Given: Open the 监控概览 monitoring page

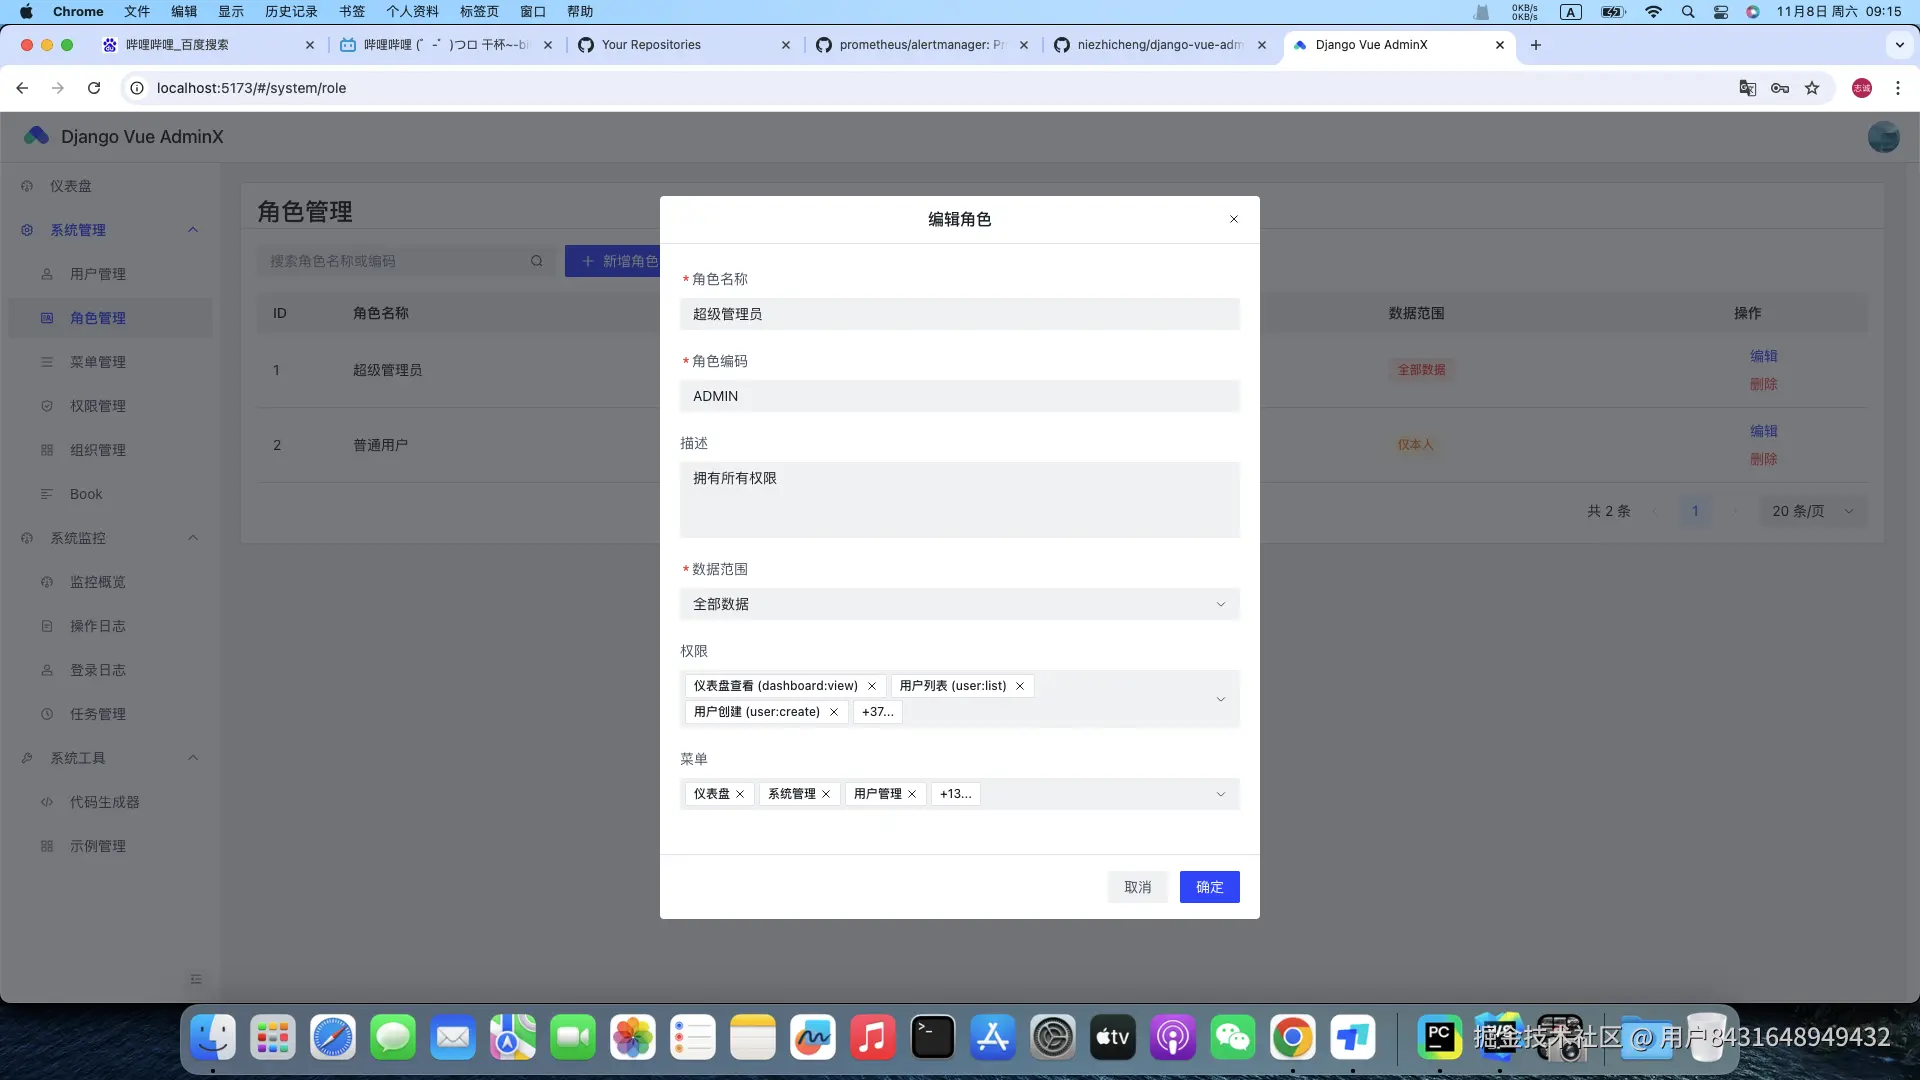Looking at the screenshot, I should pos(97,581).
